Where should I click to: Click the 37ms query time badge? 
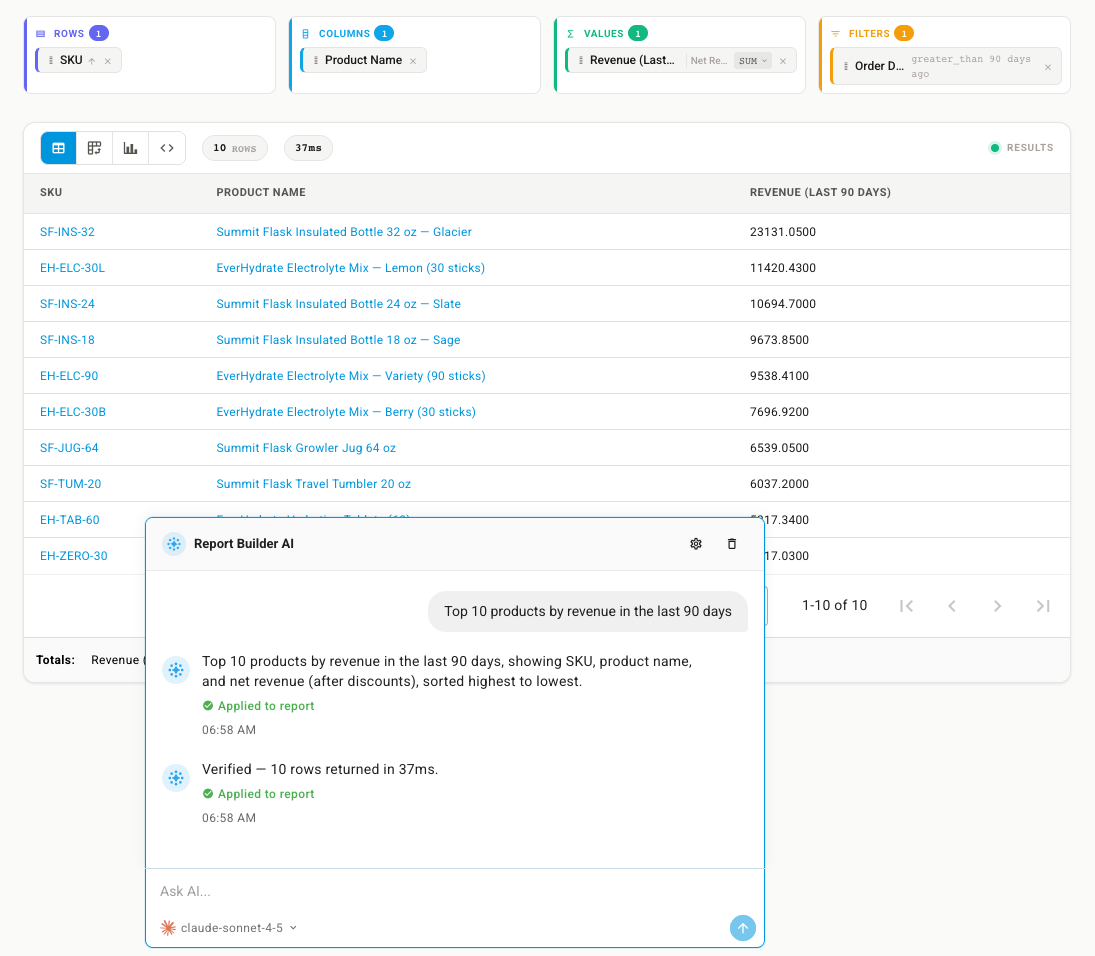pos(308,148)
